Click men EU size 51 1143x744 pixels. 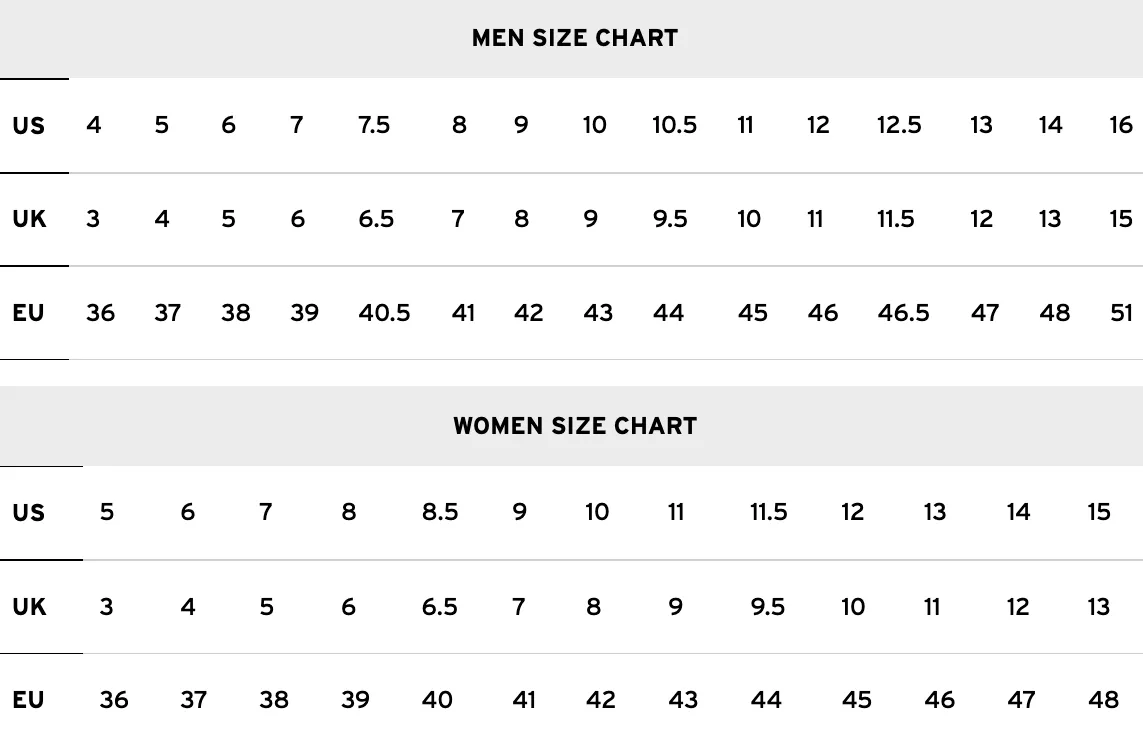(1121, 313)
